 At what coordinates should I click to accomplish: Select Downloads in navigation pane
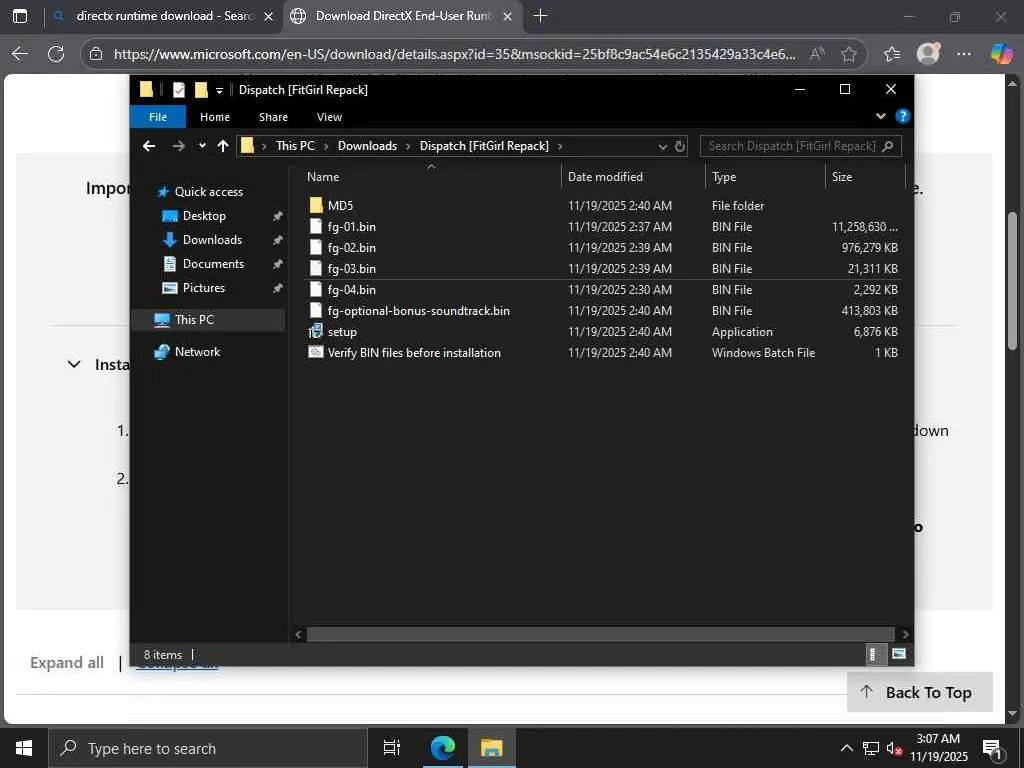[212, 240]
